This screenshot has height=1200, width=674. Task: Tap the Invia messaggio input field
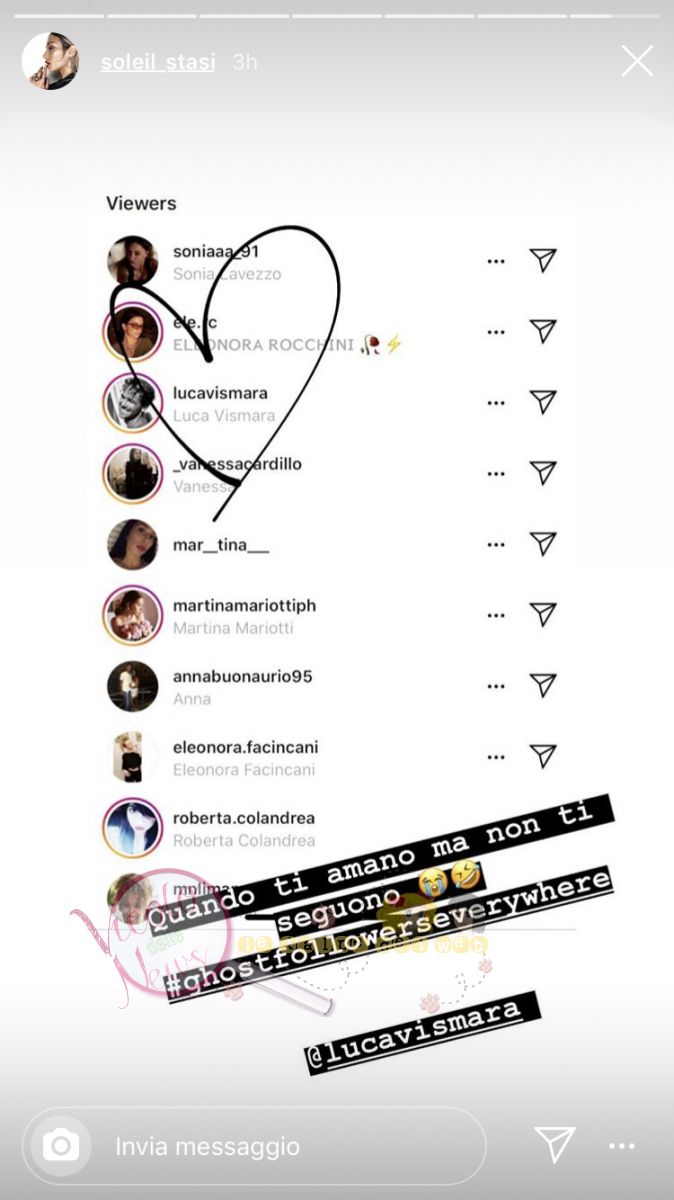[x=254, y=1146]
